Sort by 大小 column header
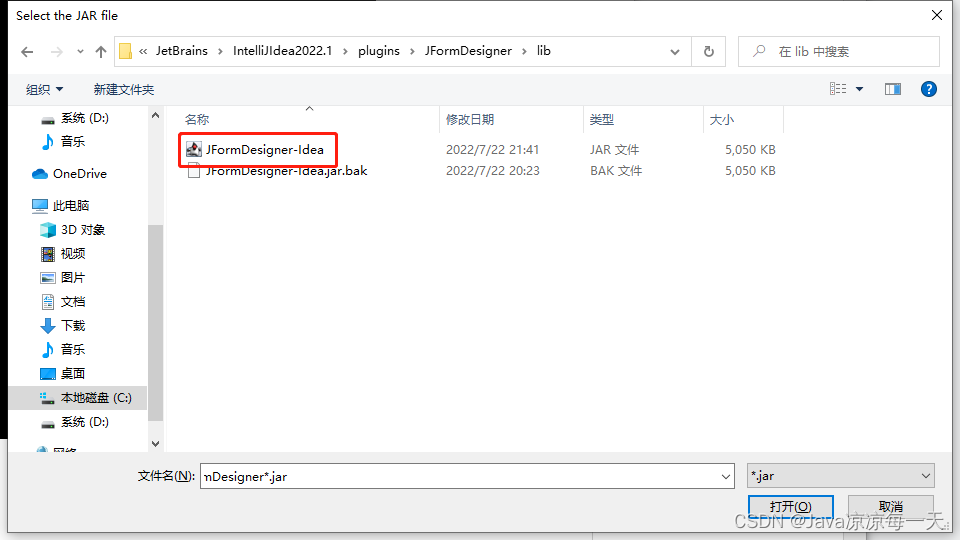 point(722,119)
